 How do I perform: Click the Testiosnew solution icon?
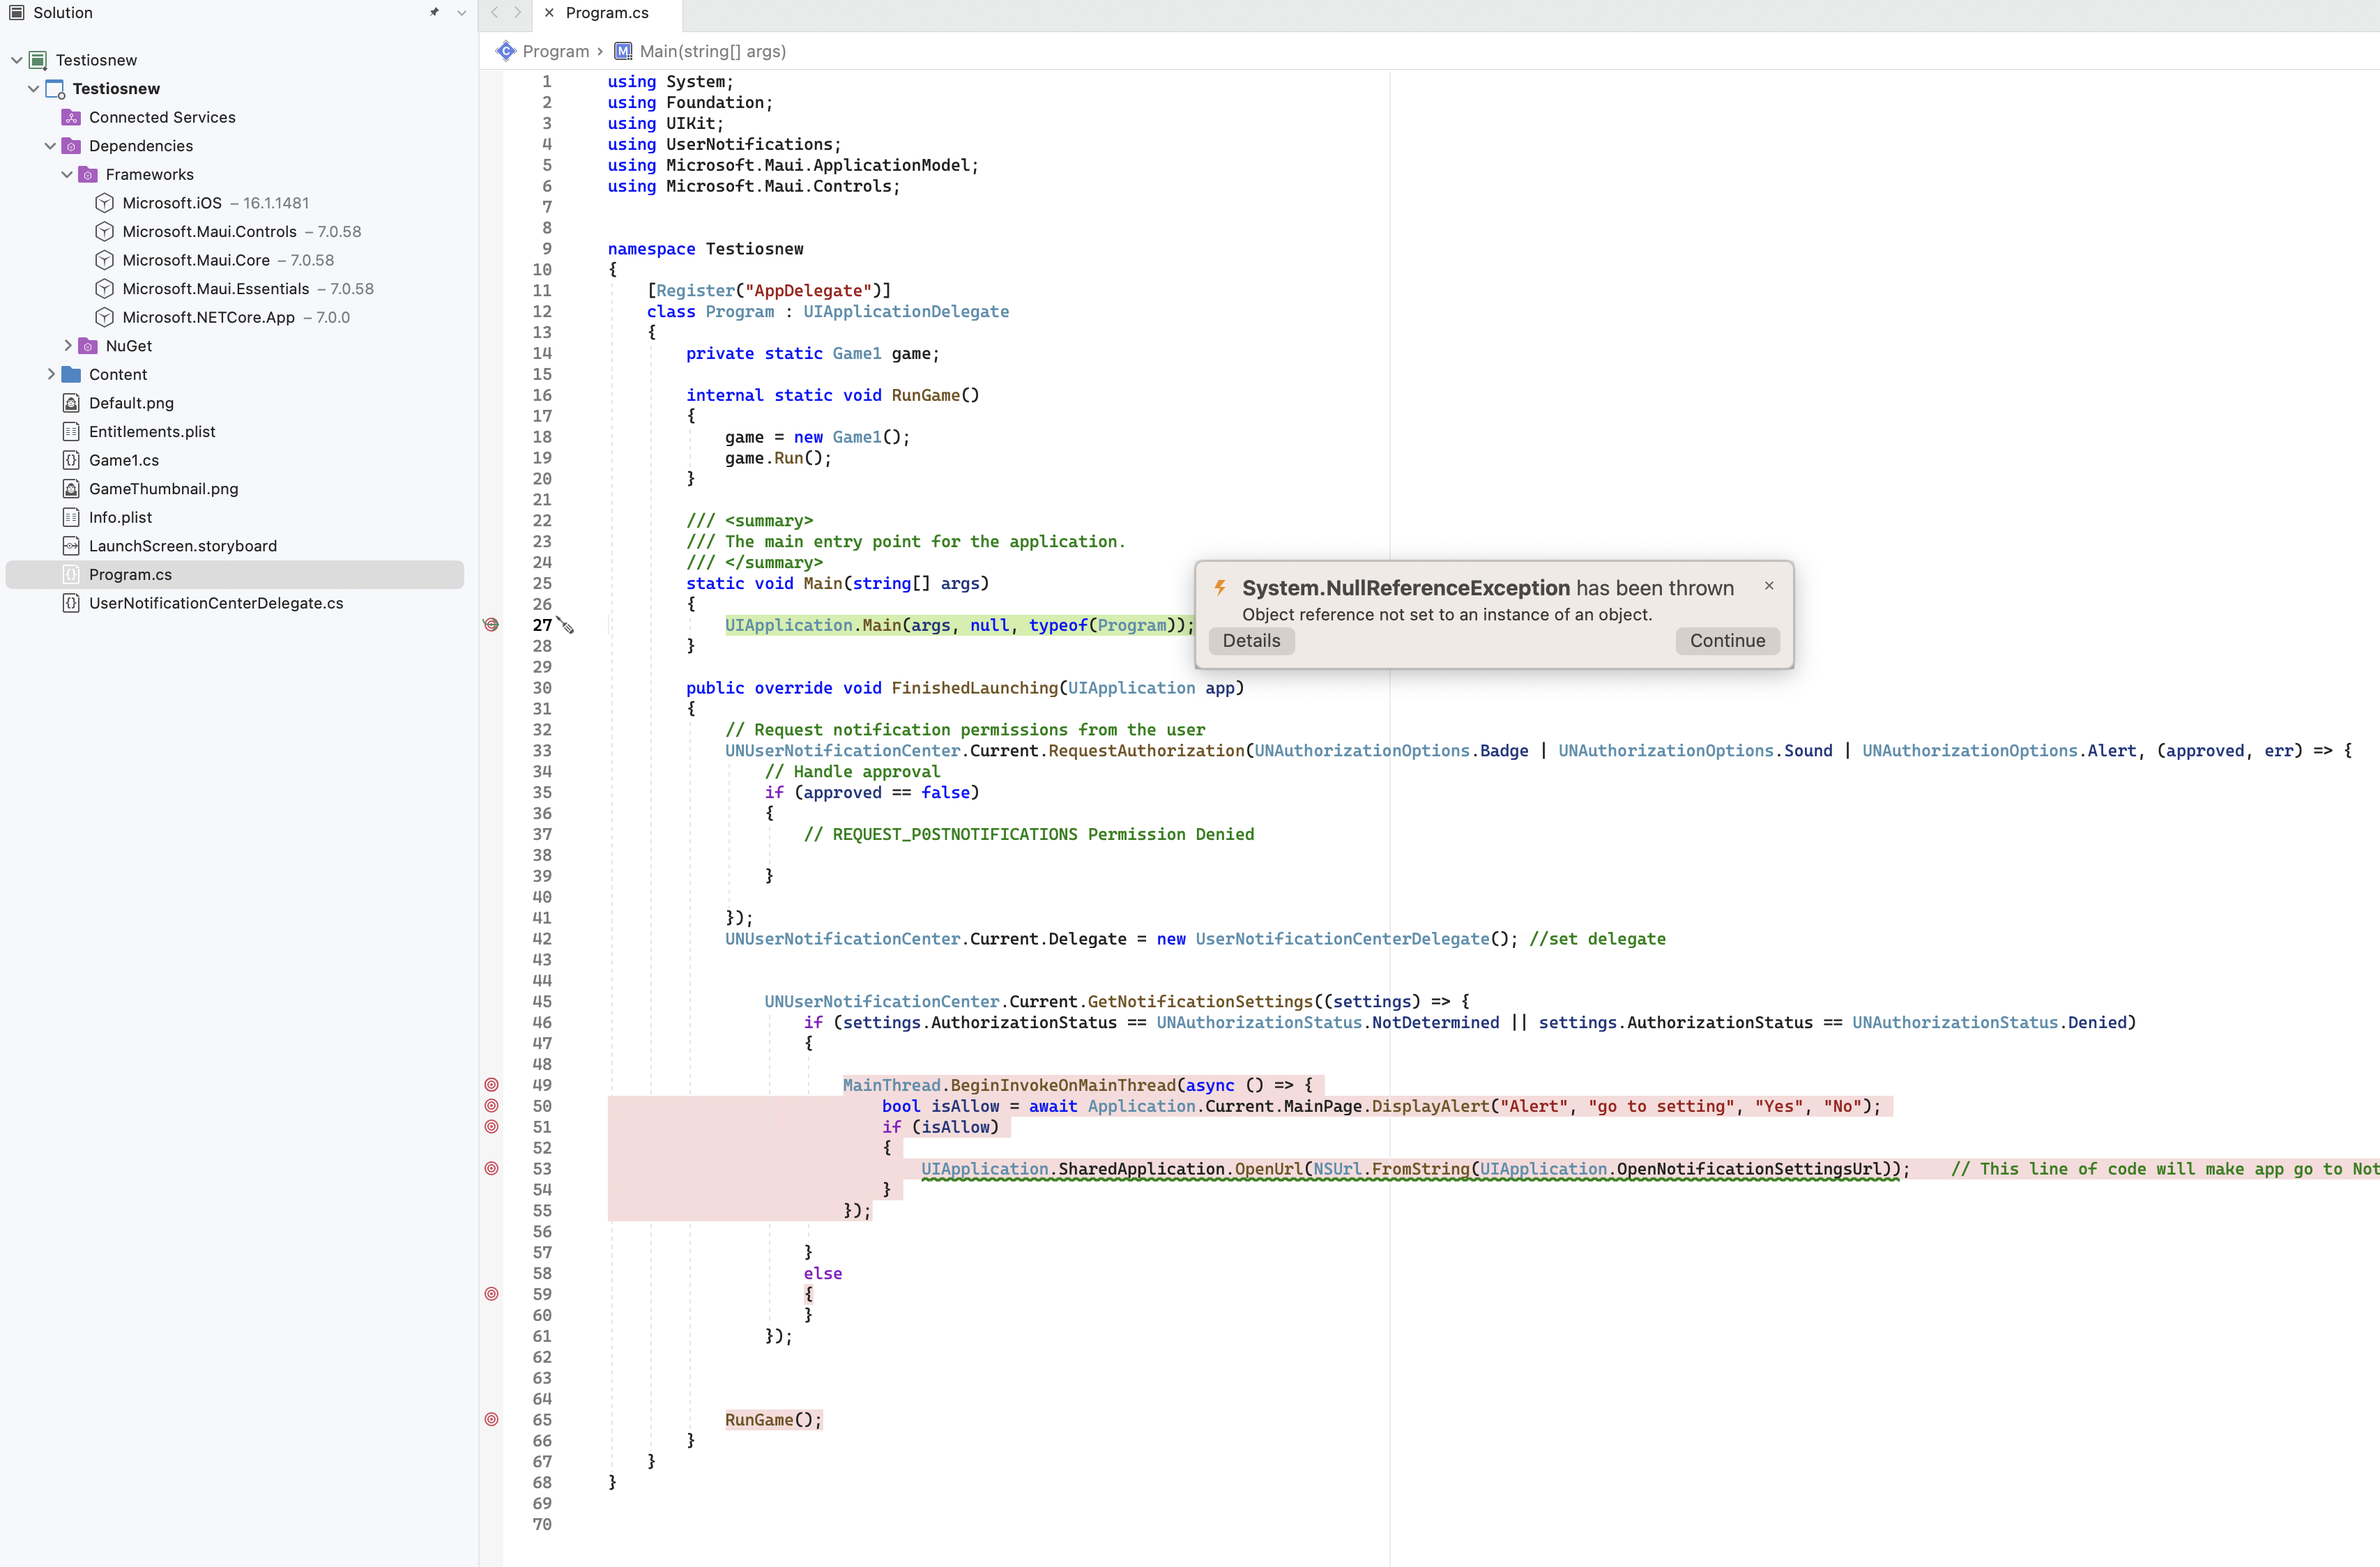pyautogui.click(x=38, y=60)
